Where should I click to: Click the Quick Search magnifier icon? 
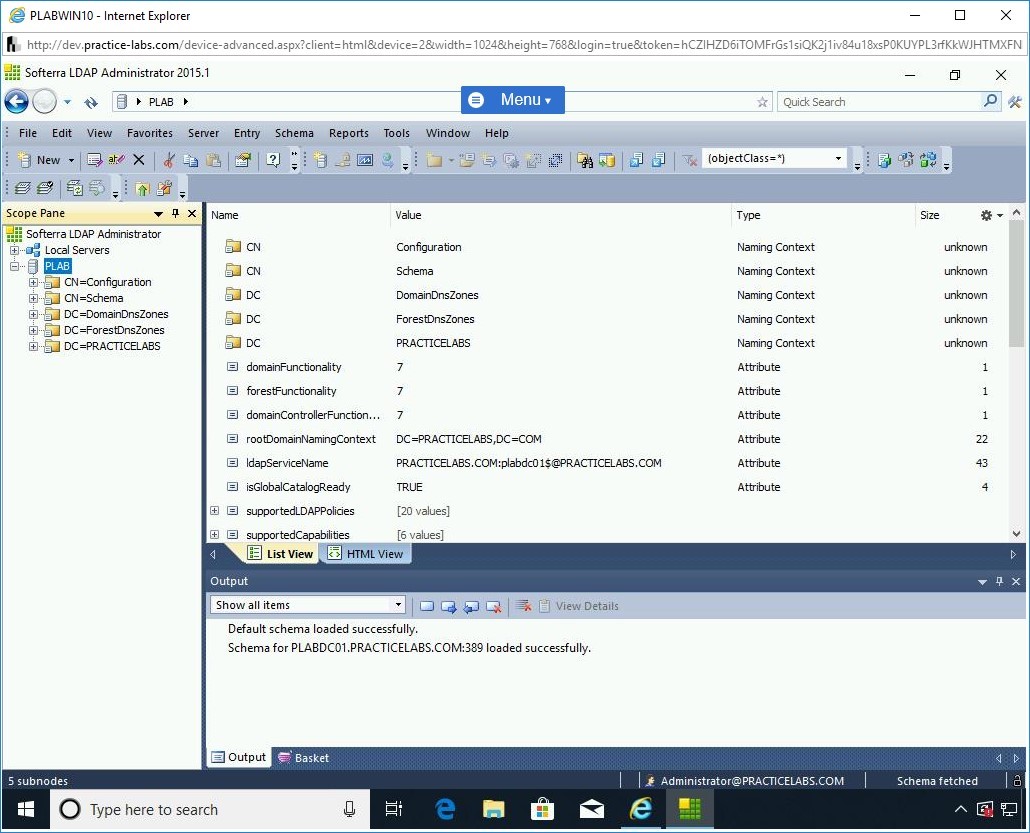coord(991,101)
